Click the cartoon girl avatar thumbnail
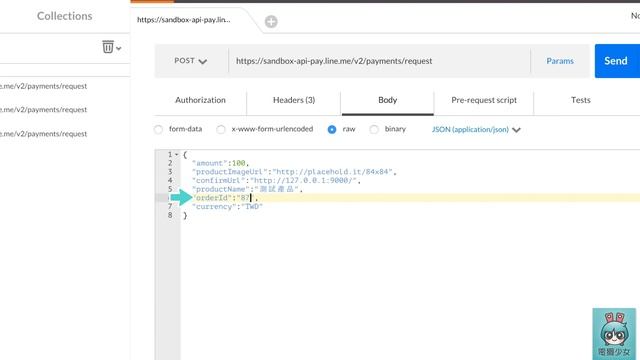Screen dimensions: 640x360 [x=614, y=334]
